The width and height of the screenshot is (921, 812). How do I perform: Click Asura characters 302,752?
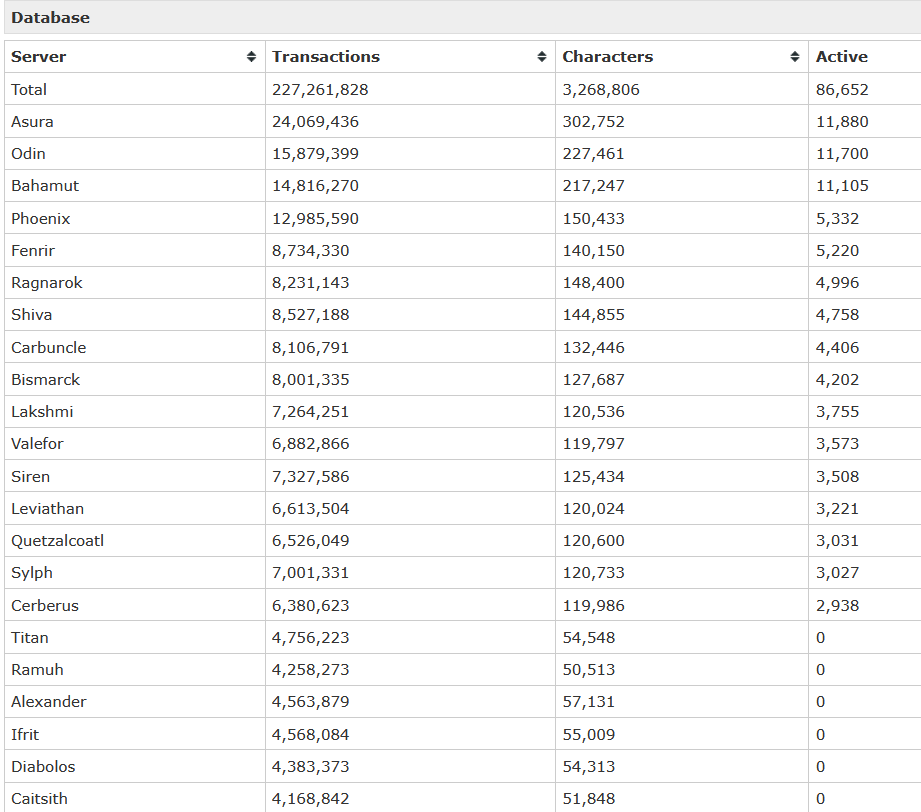593,122
